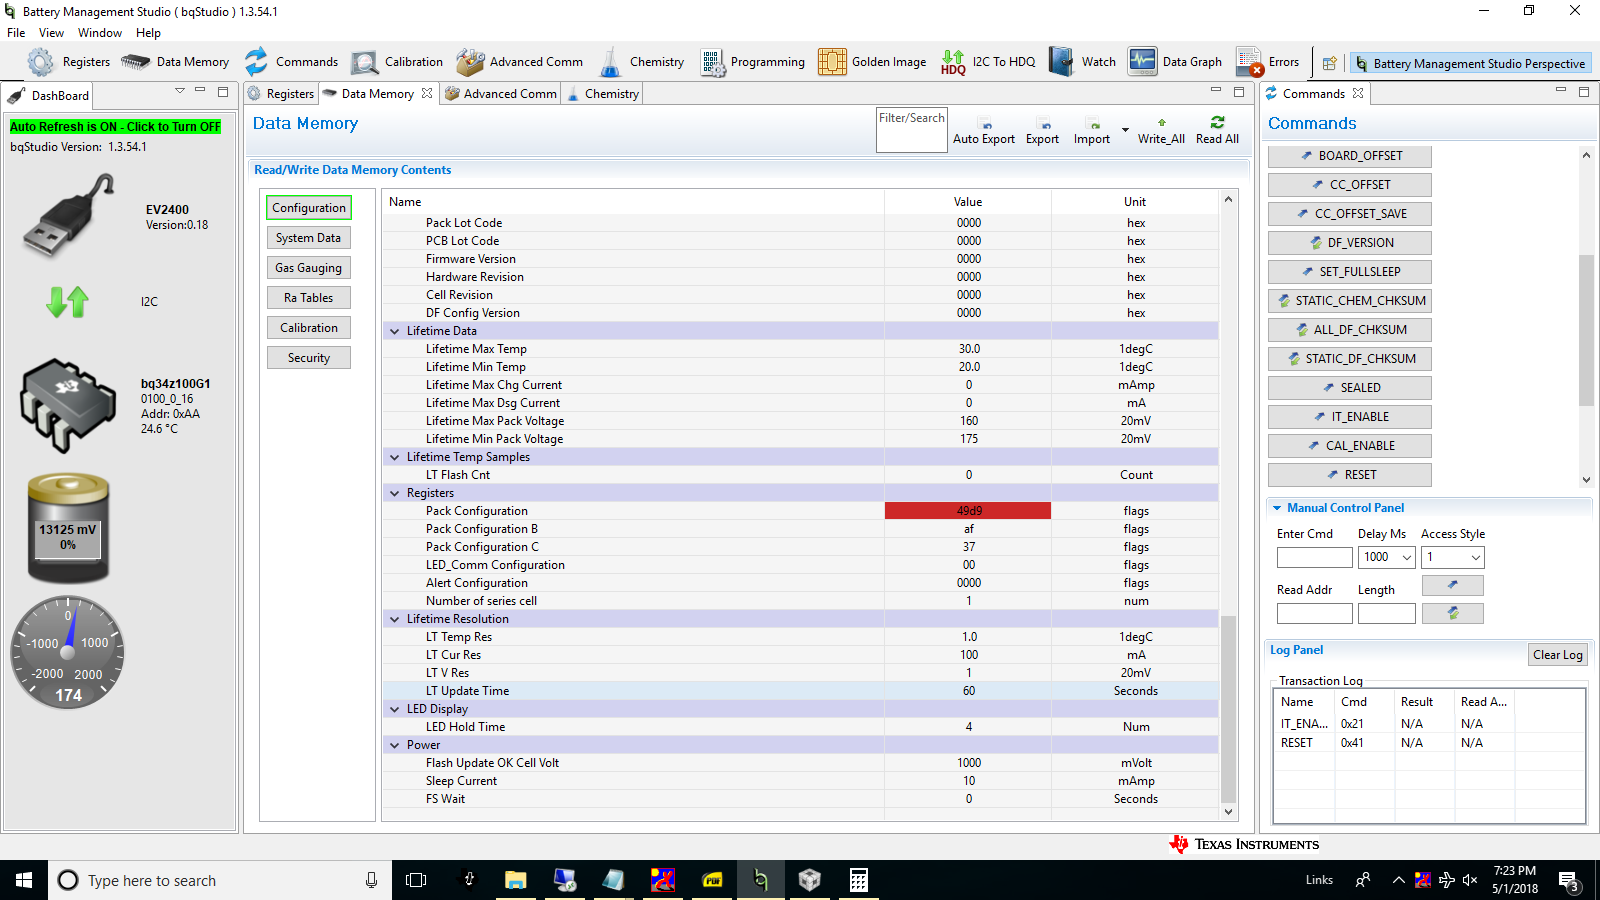Viewport: 1600px width, 900px height.
Task: Close the Data Memory tab
Action: (x=427, y=93)
